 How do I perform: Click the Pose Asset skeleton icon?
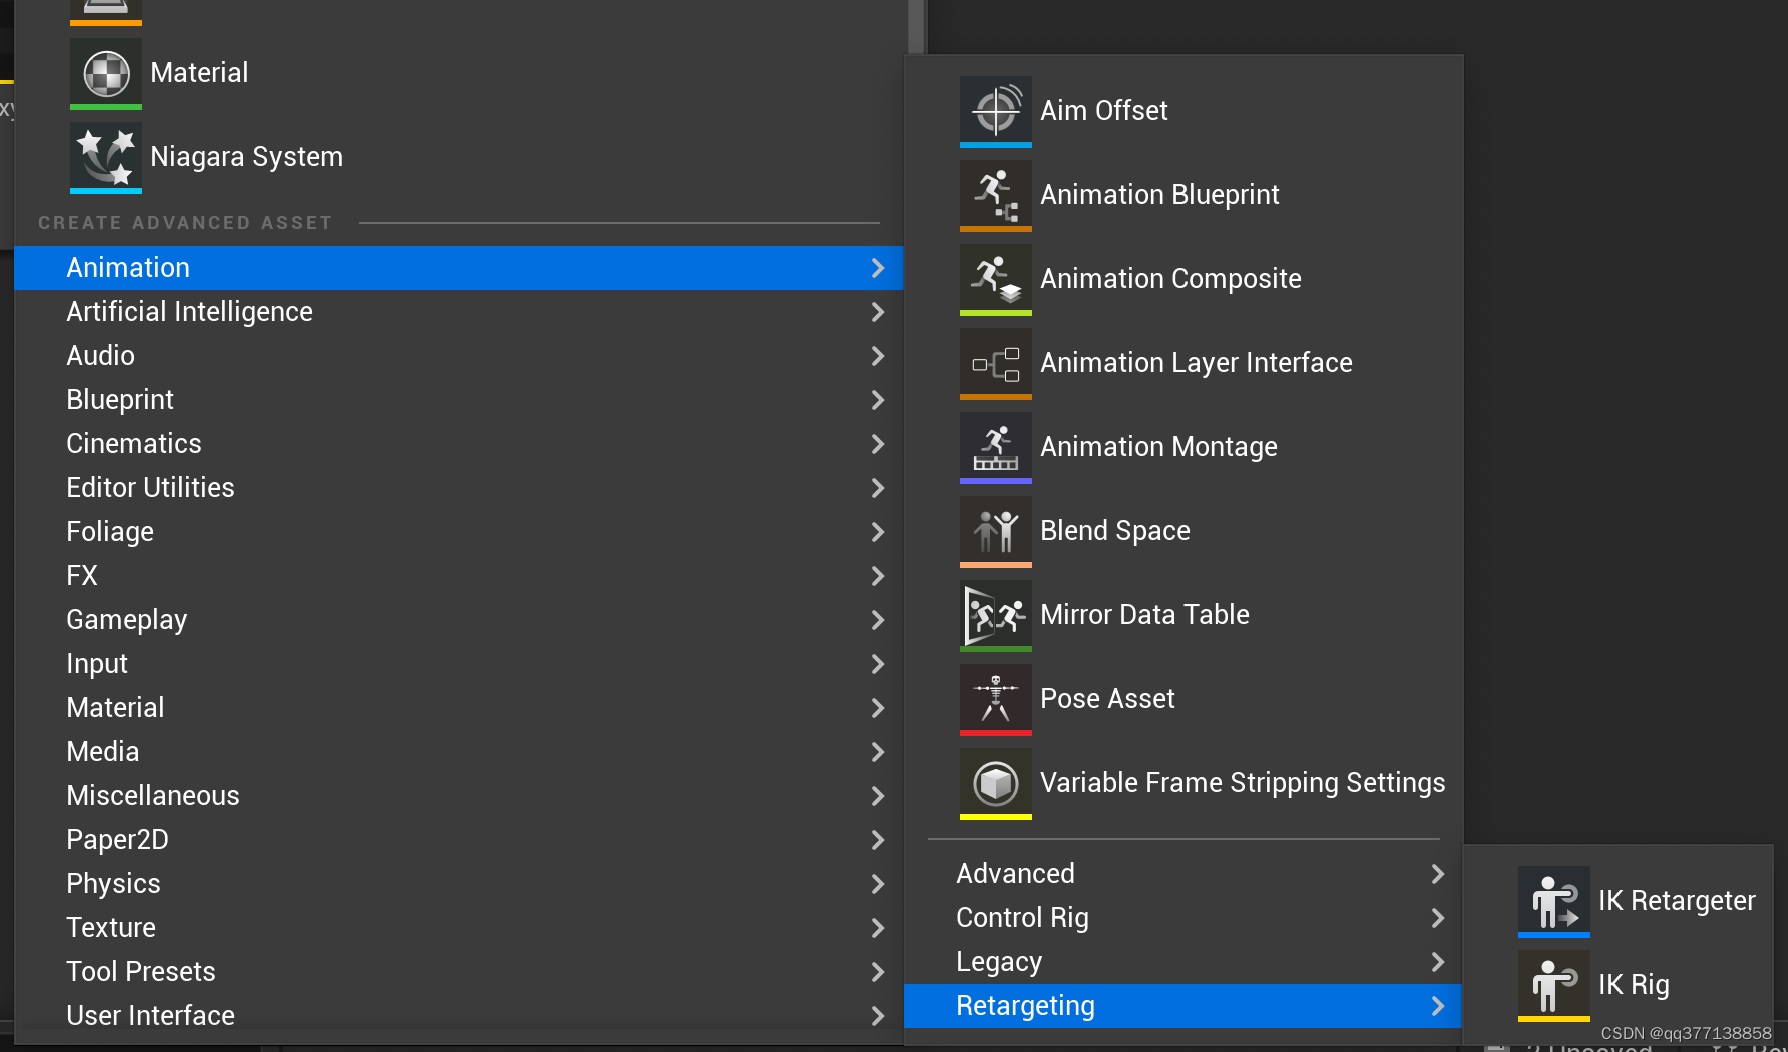[x=996, y=699]
